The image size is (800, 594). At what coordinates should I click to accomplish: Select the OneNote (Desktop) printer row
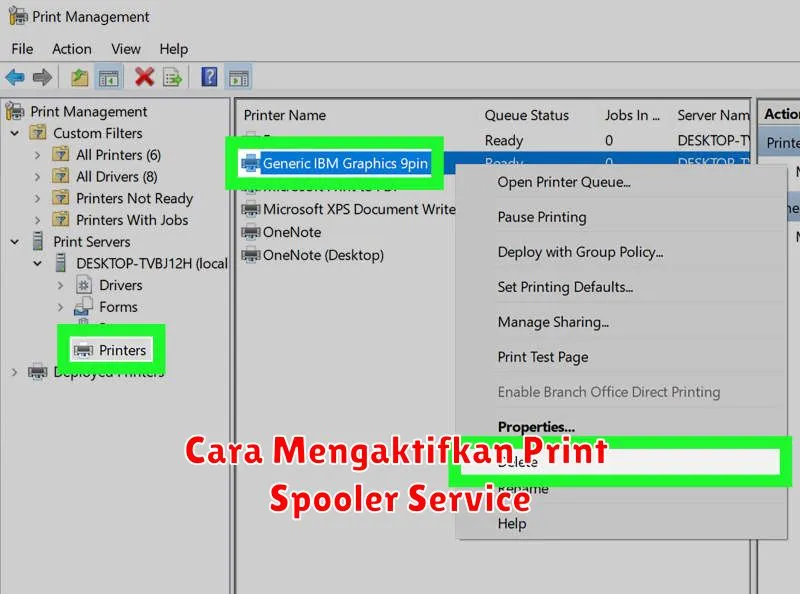coord(323,255)
